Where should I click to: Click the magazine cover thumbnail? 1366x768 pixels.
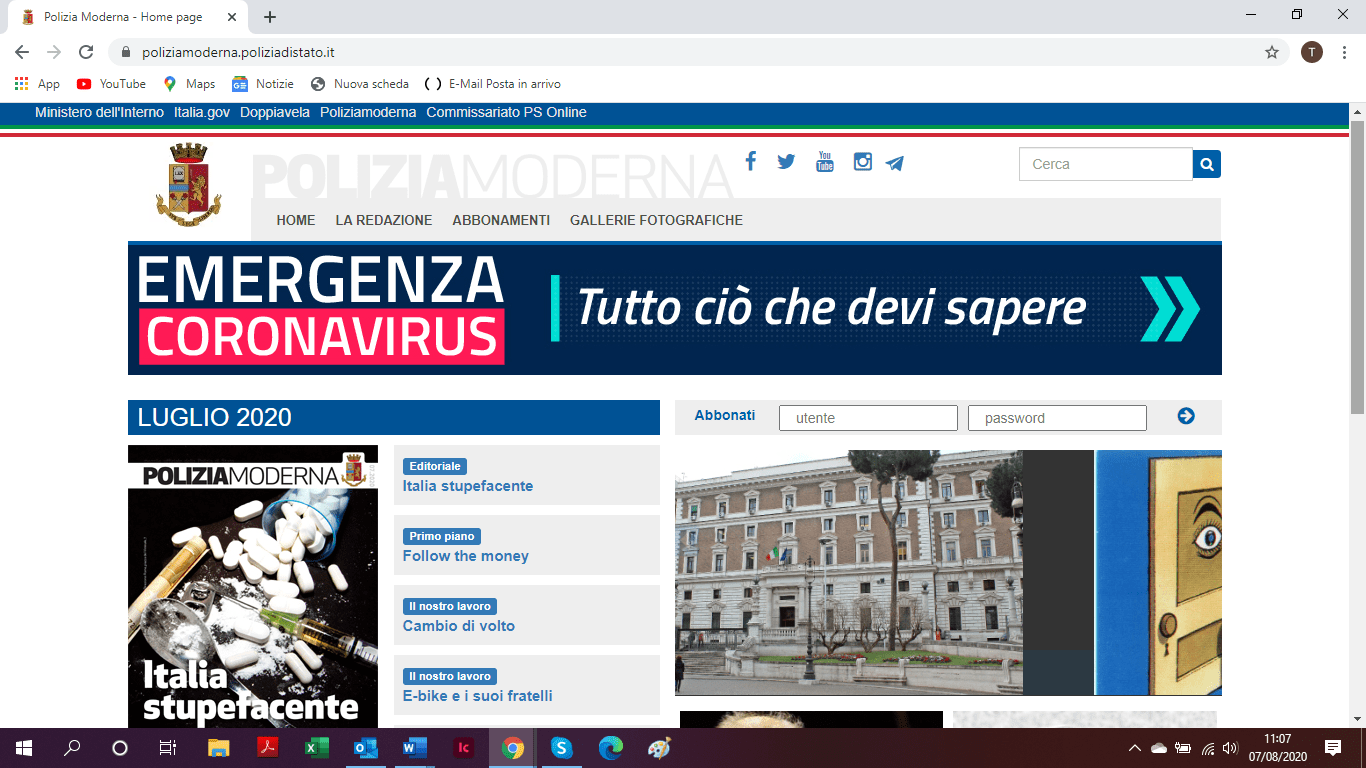tap(253, 586)
